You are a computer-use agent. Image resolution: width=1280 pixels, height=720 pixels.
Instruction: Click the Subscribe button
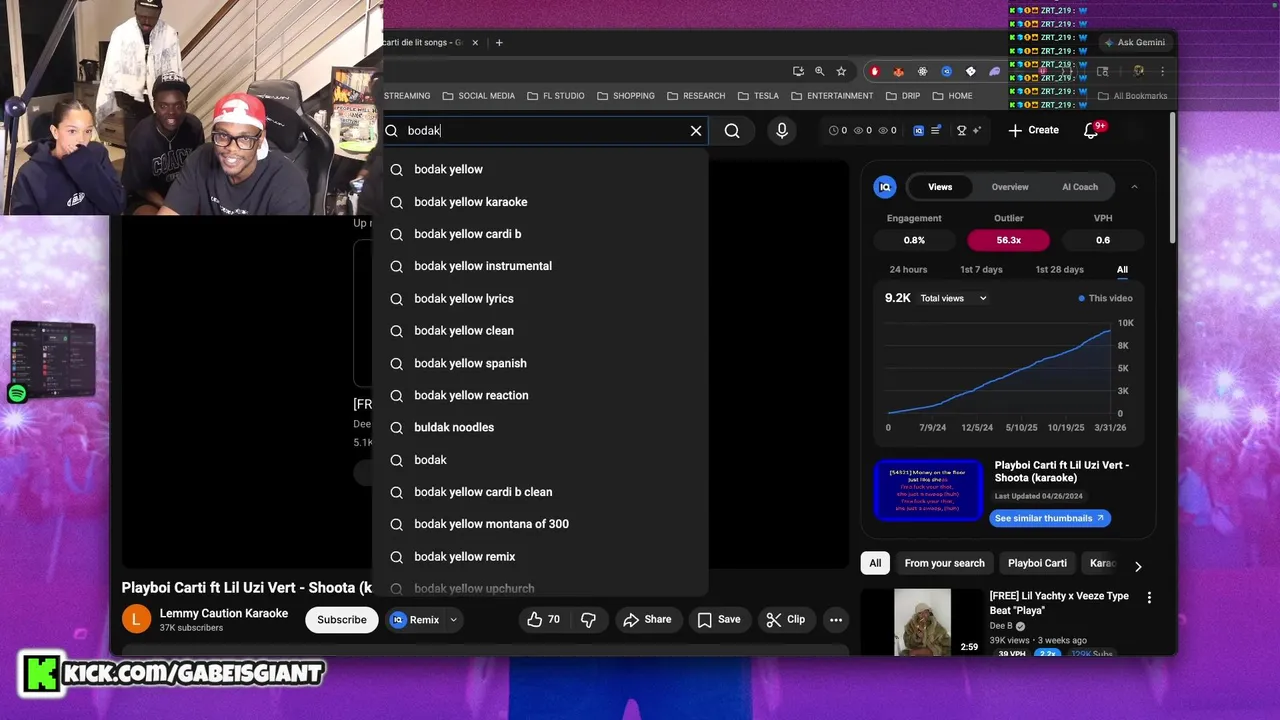[x=342, y=620]
